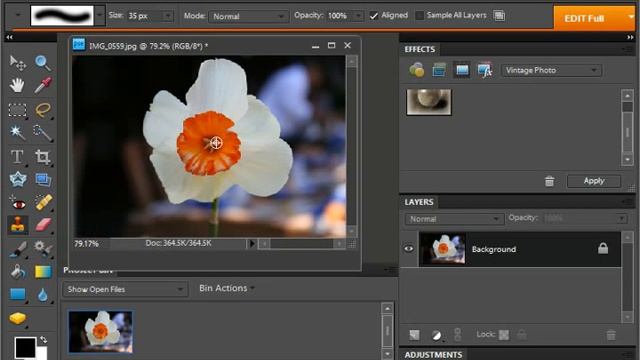Select the Crop tool
640x360 pixels.
(42, 157)
